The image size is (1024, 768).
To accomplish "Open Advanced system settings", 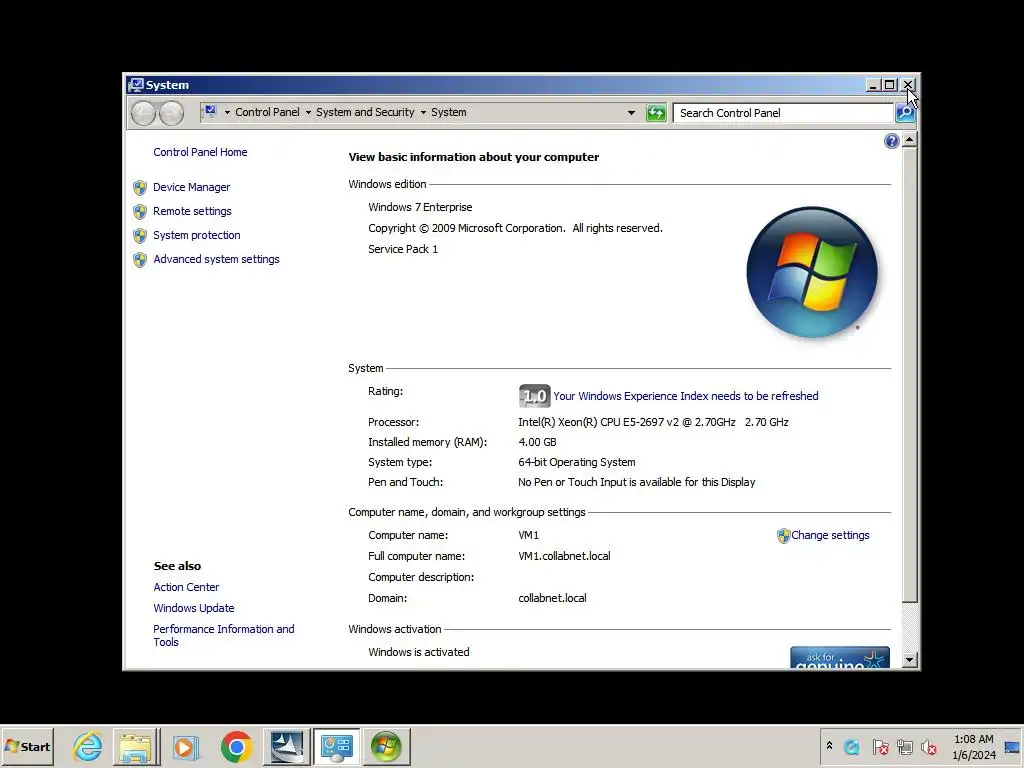I will coord(216,259).
